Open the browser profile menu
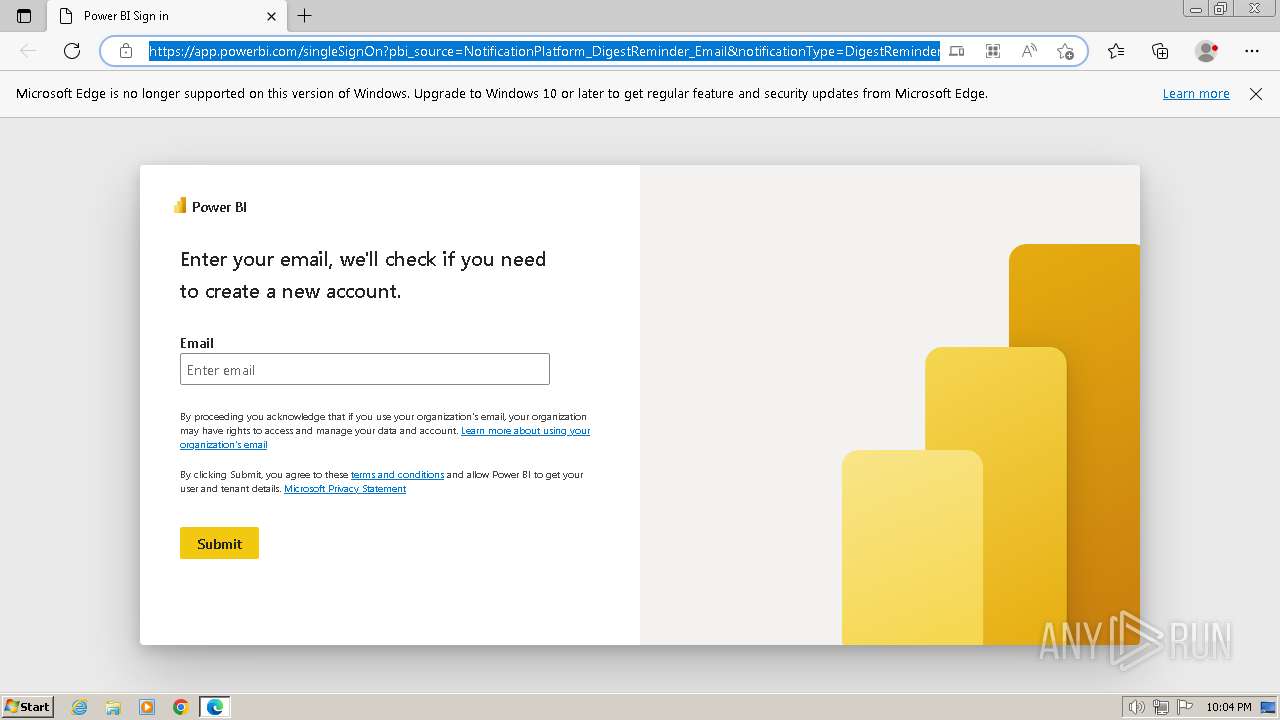 [x=1206, y=51]
